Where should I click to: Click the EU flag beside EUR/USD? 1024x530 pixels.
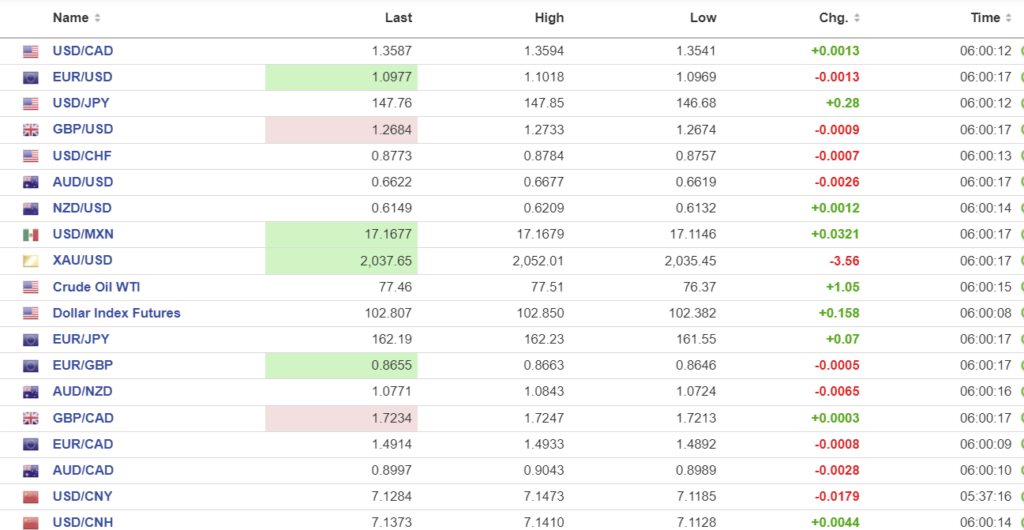(31, 77)
